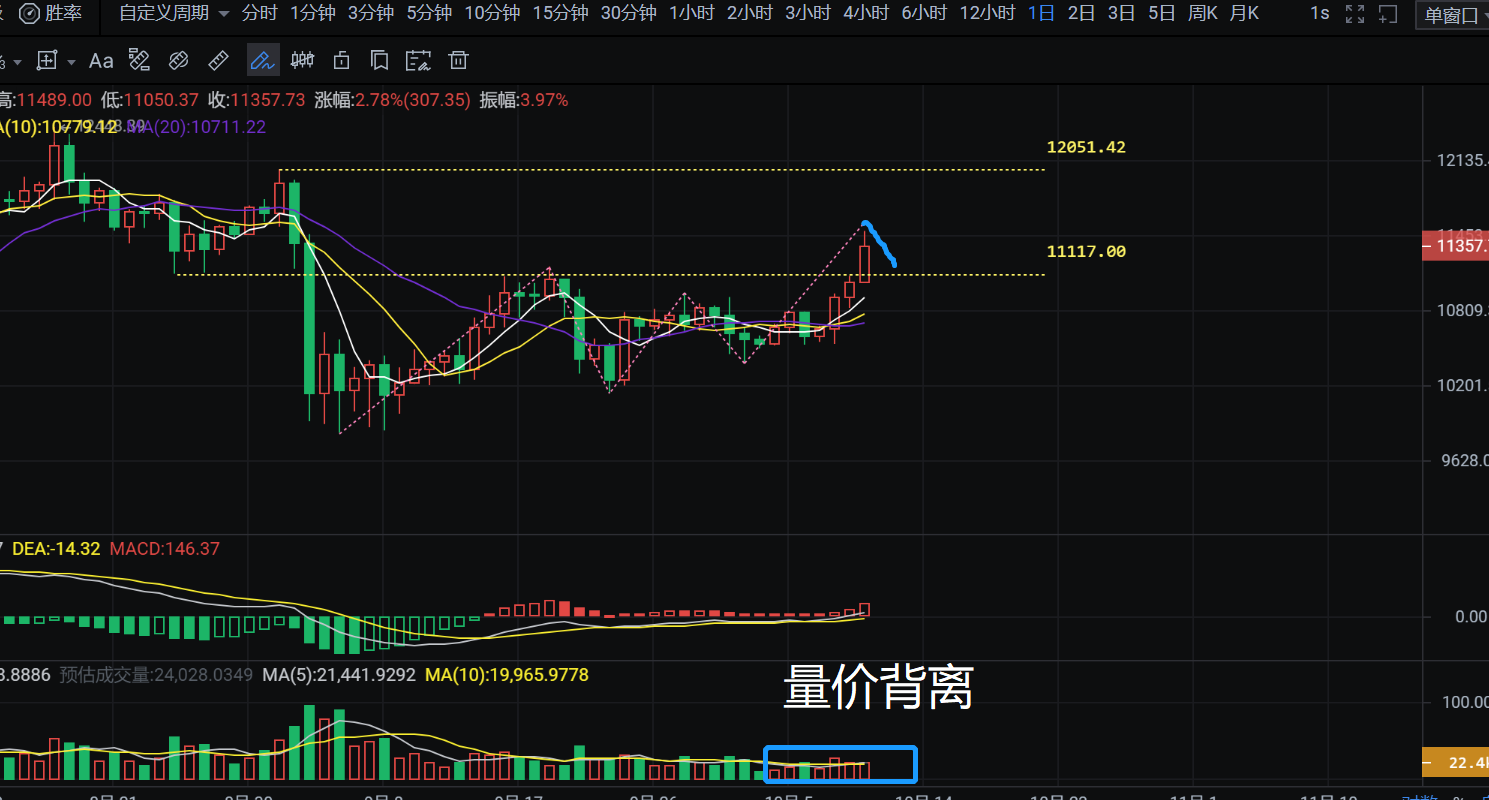Click volume MA(5):21,441.9292 label

pyautogui.click(x=339, y=675)
